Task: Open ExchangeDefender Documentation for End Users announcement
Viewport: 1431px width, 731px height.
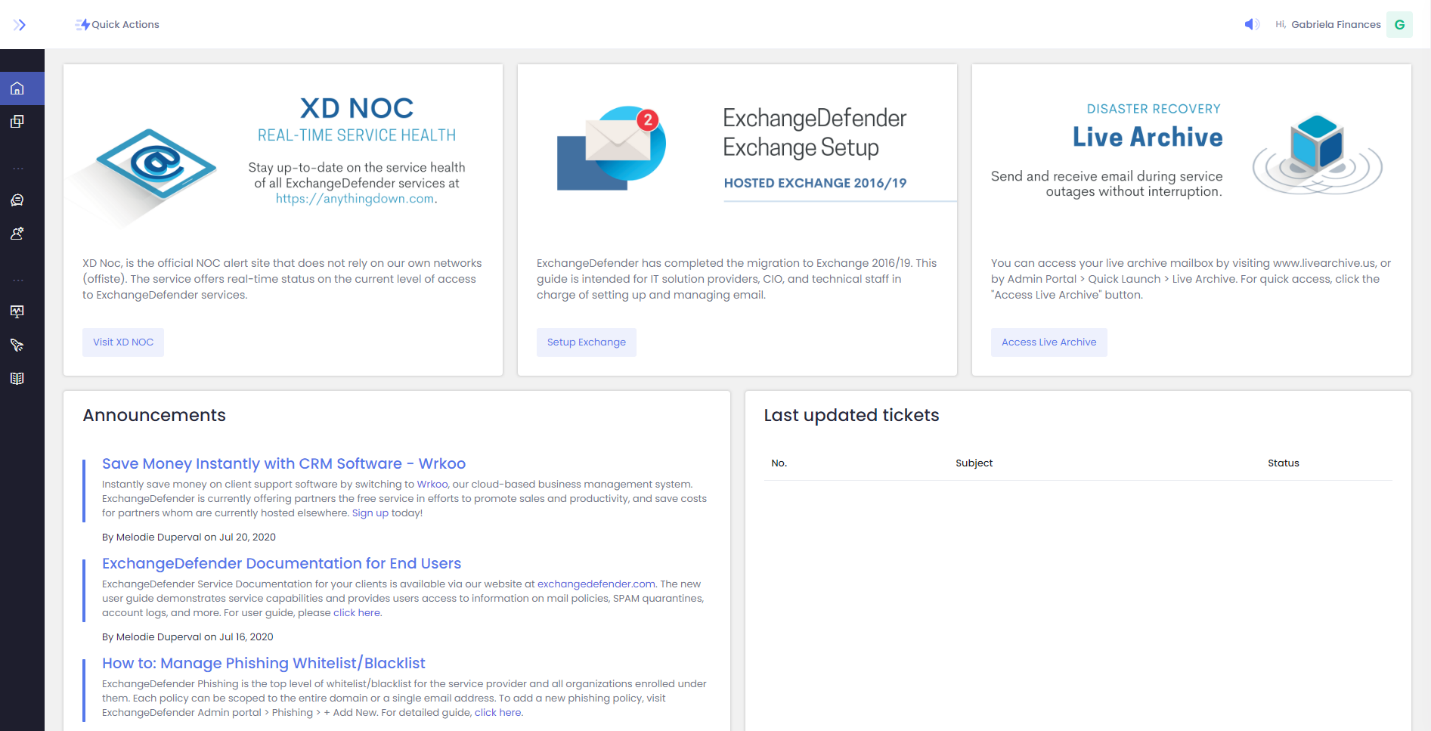Action: (x=281, y=564)
